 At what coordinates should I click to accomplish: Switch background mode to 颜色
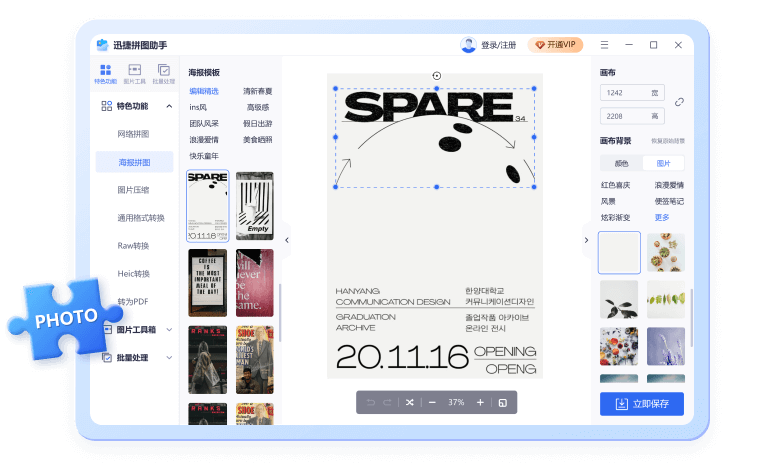coord(621,163)
